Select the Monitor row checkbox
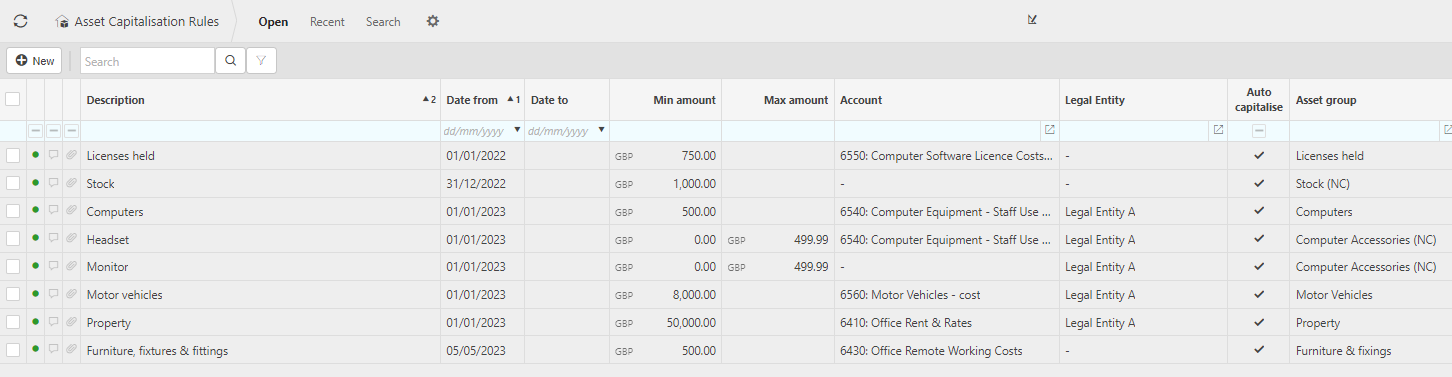 13,267
